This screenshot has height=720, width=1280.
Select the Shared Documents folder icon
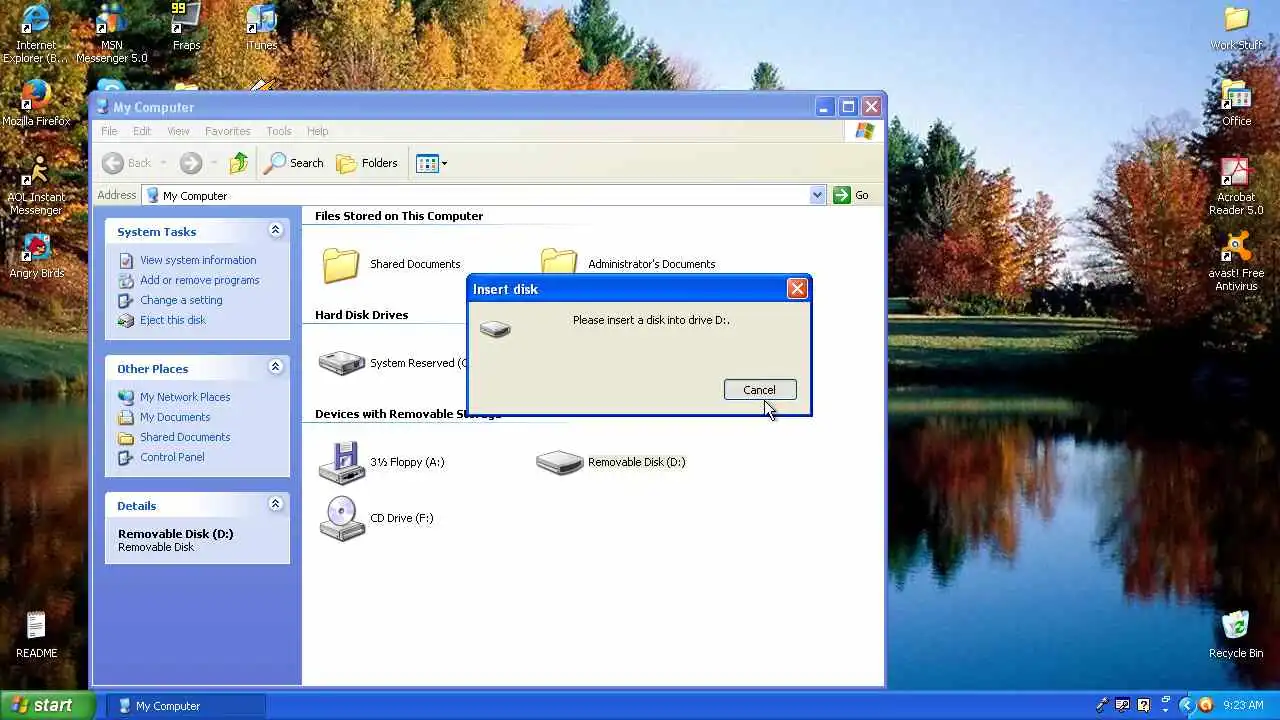pos(341,264)
